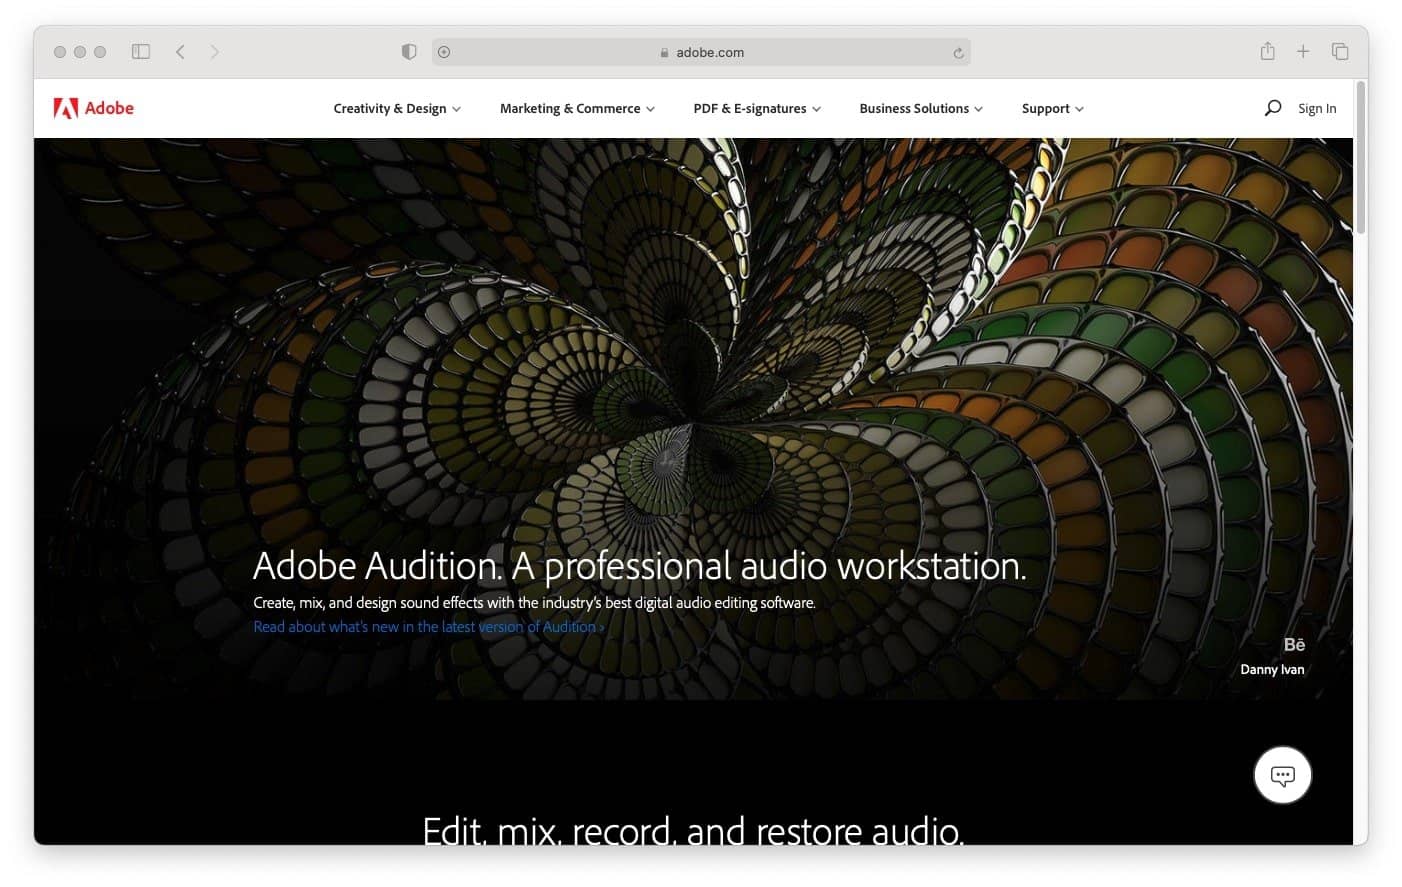Show tab overview icon

1340,52
